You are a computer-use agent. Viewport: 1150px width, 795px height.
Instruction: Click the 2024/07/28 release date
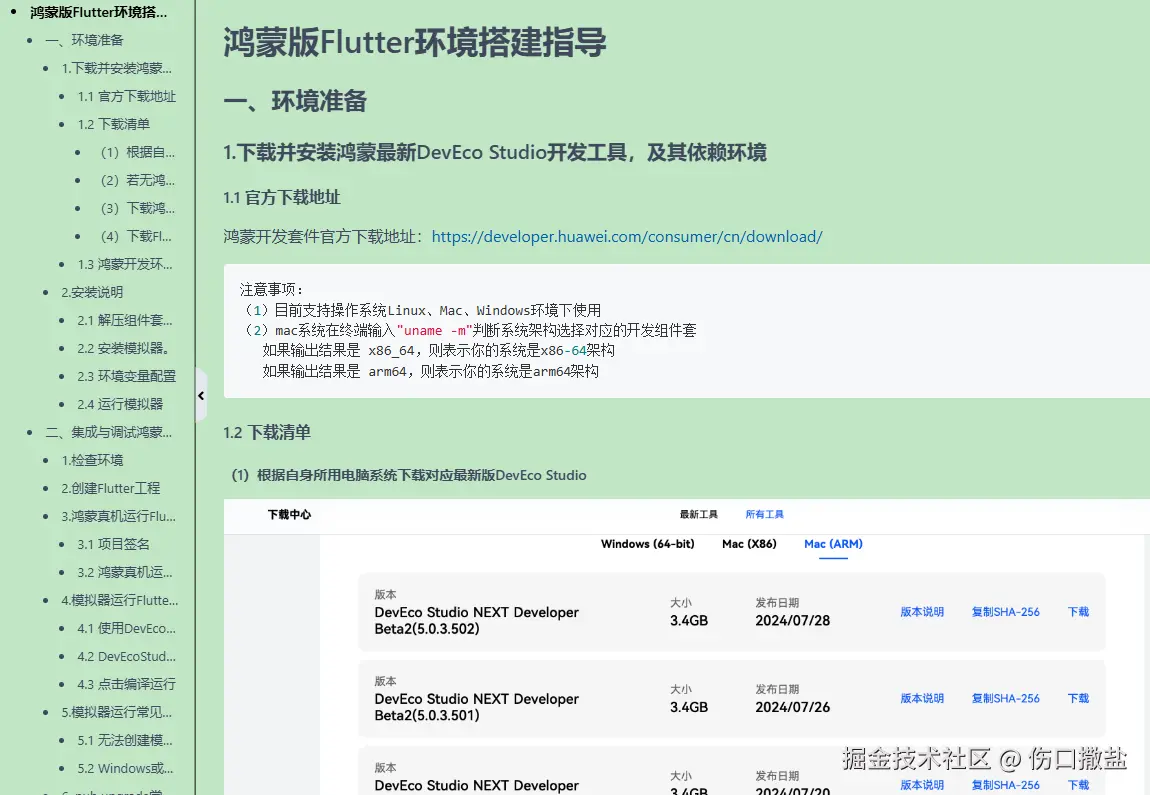click(x=793, y=620)
